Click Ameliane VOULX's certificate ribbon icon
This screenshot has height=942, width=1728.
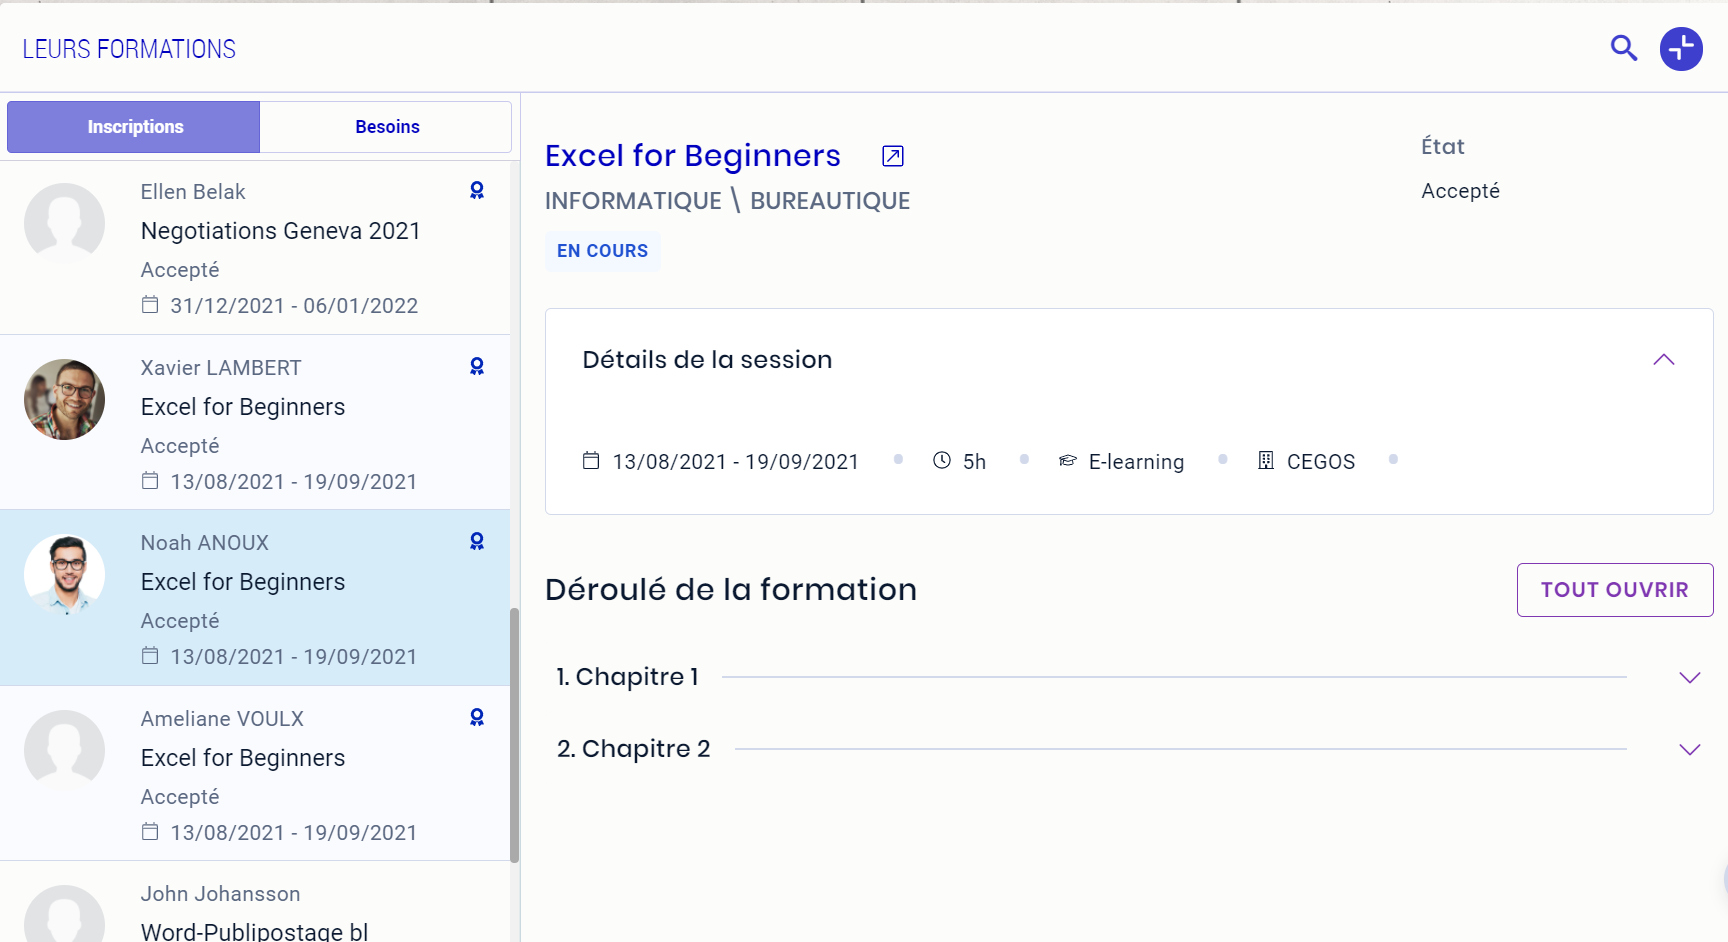pyautogui.click(x=477, y=718)
